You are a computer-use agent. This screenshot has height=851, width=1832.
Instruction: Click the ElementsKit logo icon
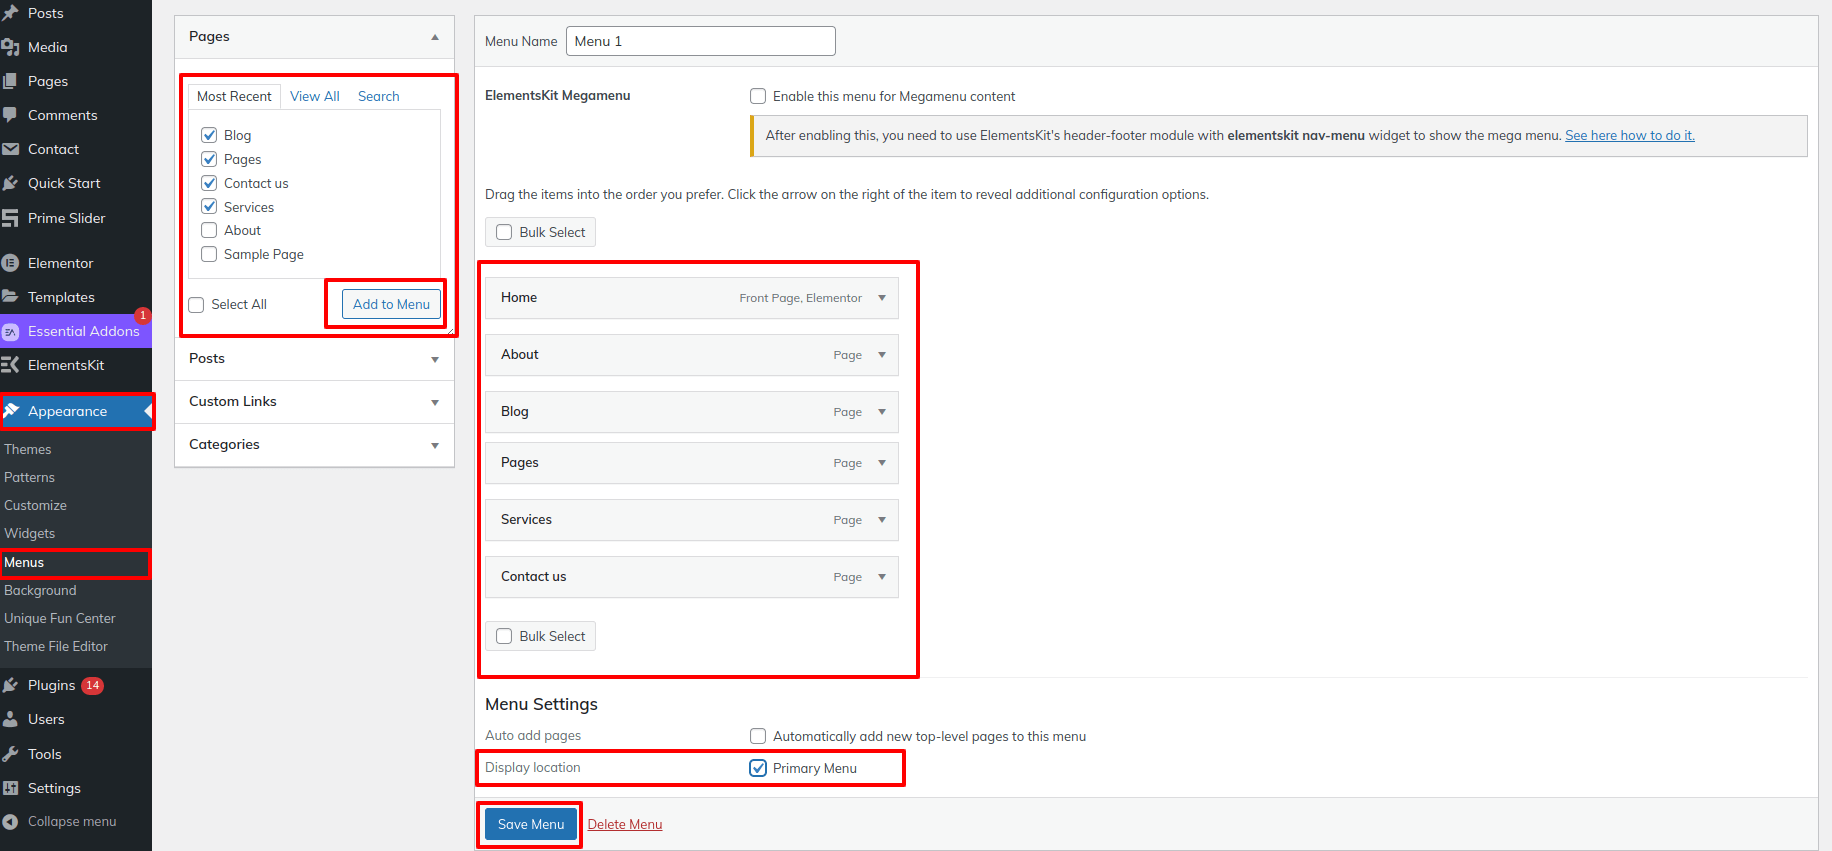[x=11, y=365]
